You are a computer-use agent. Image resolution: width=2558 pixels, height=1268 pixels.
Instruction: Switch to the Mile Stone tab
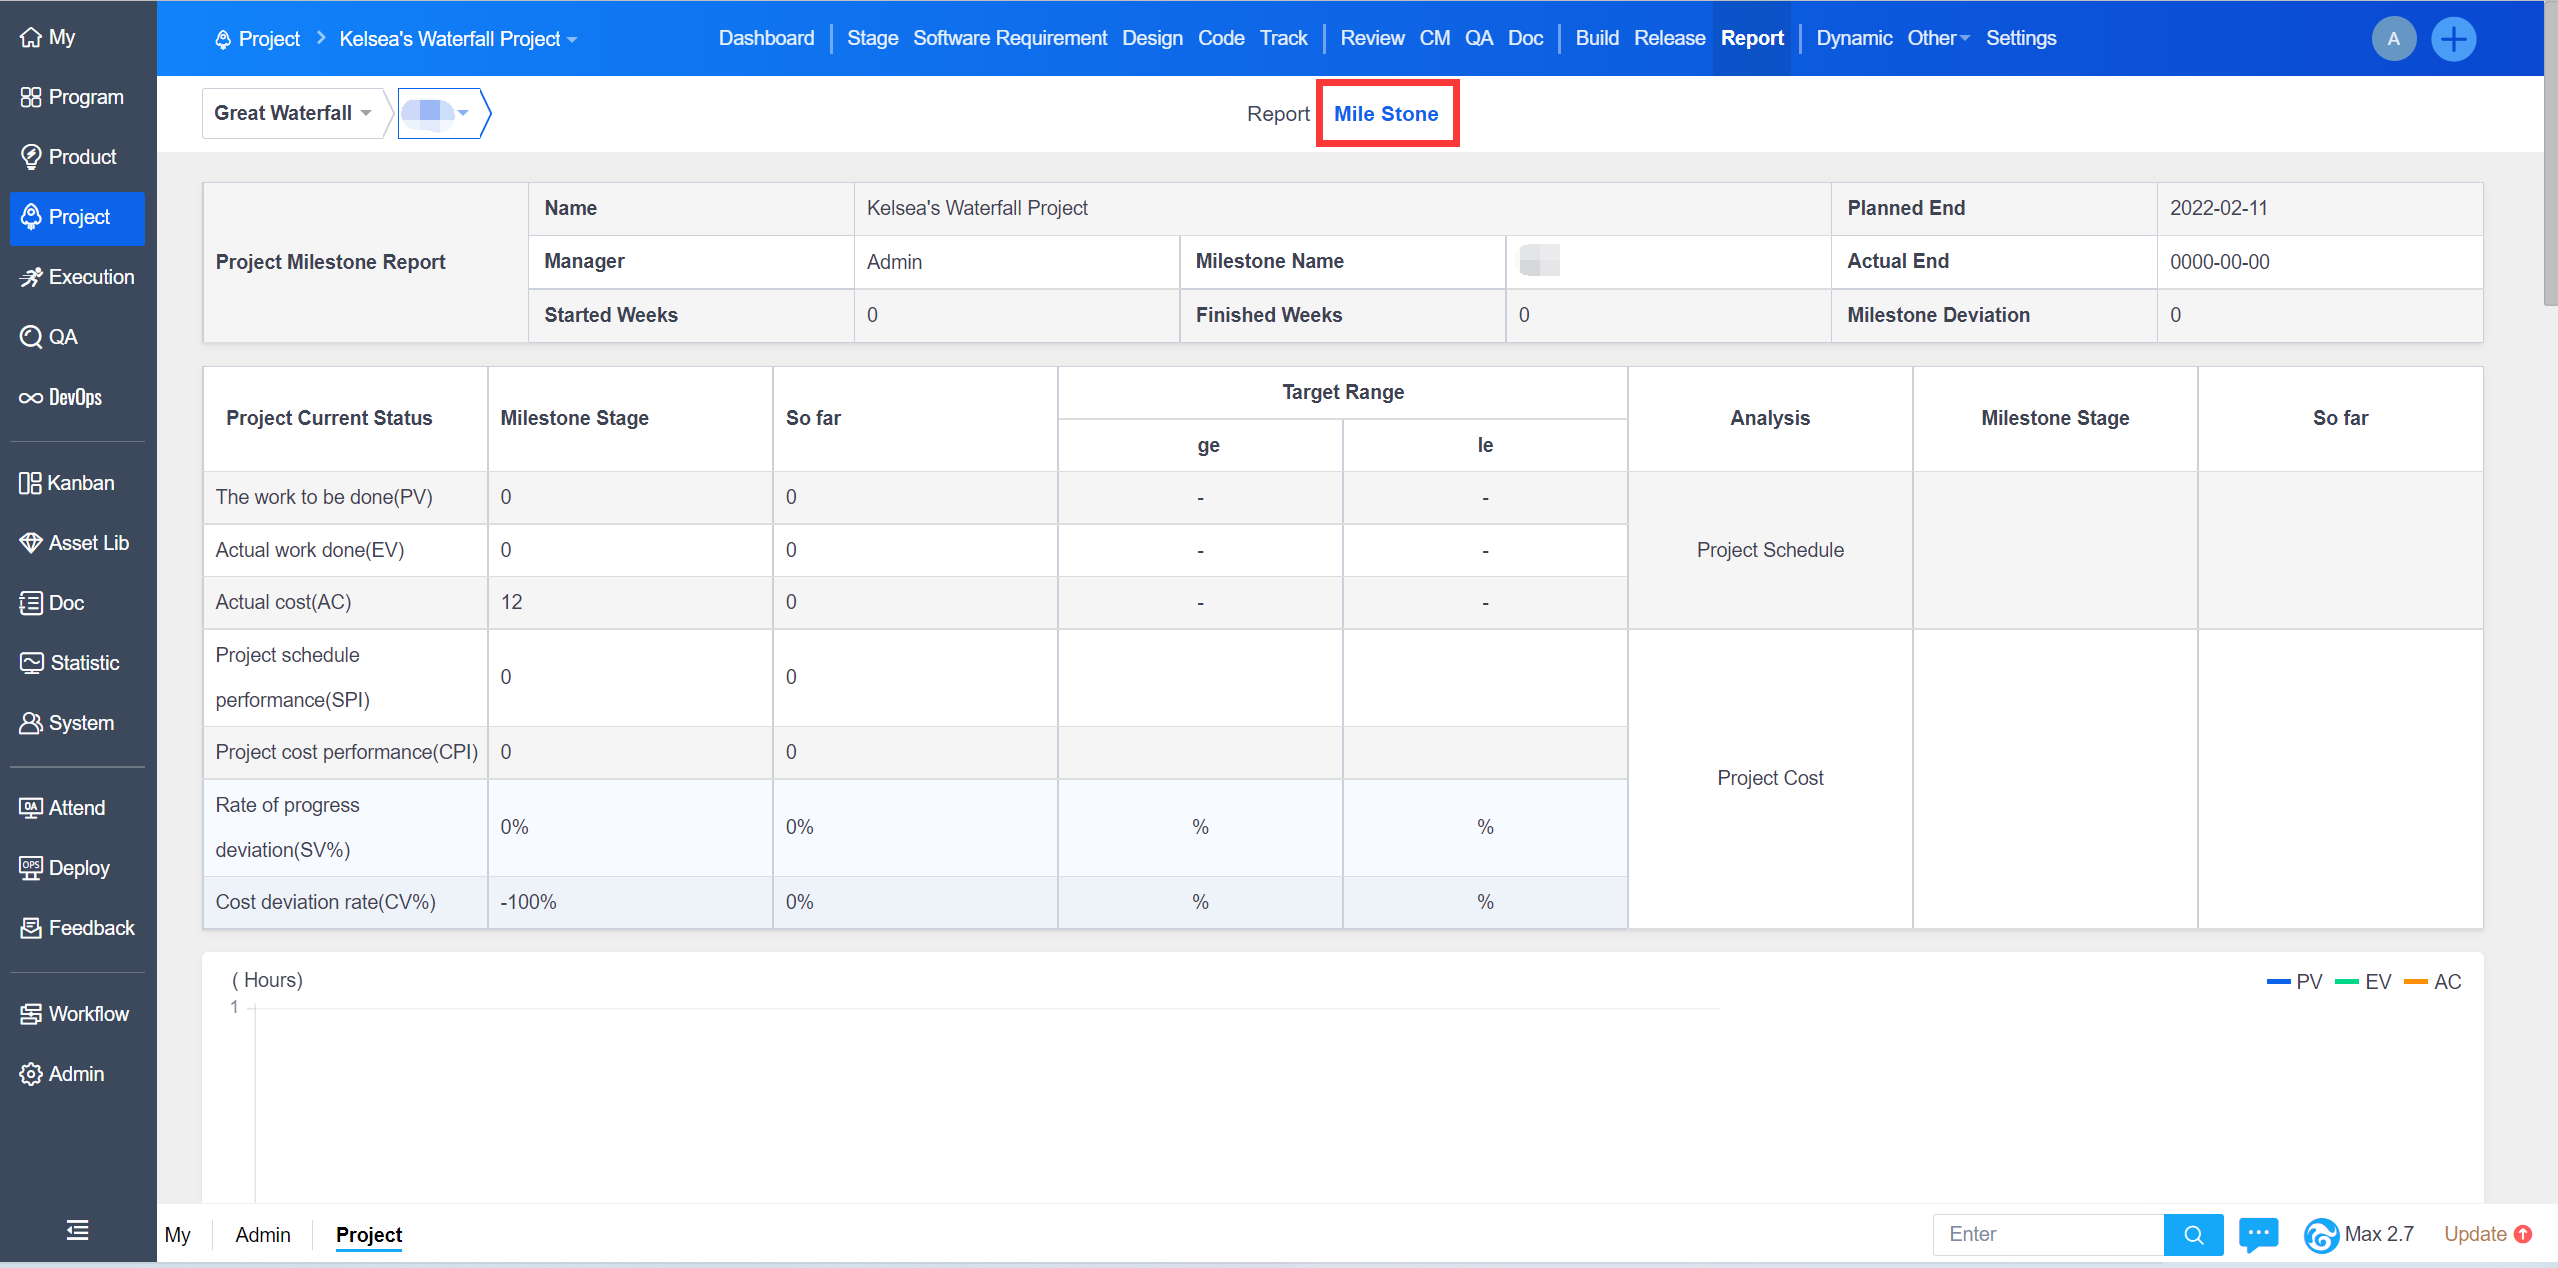coord(1386,114)
